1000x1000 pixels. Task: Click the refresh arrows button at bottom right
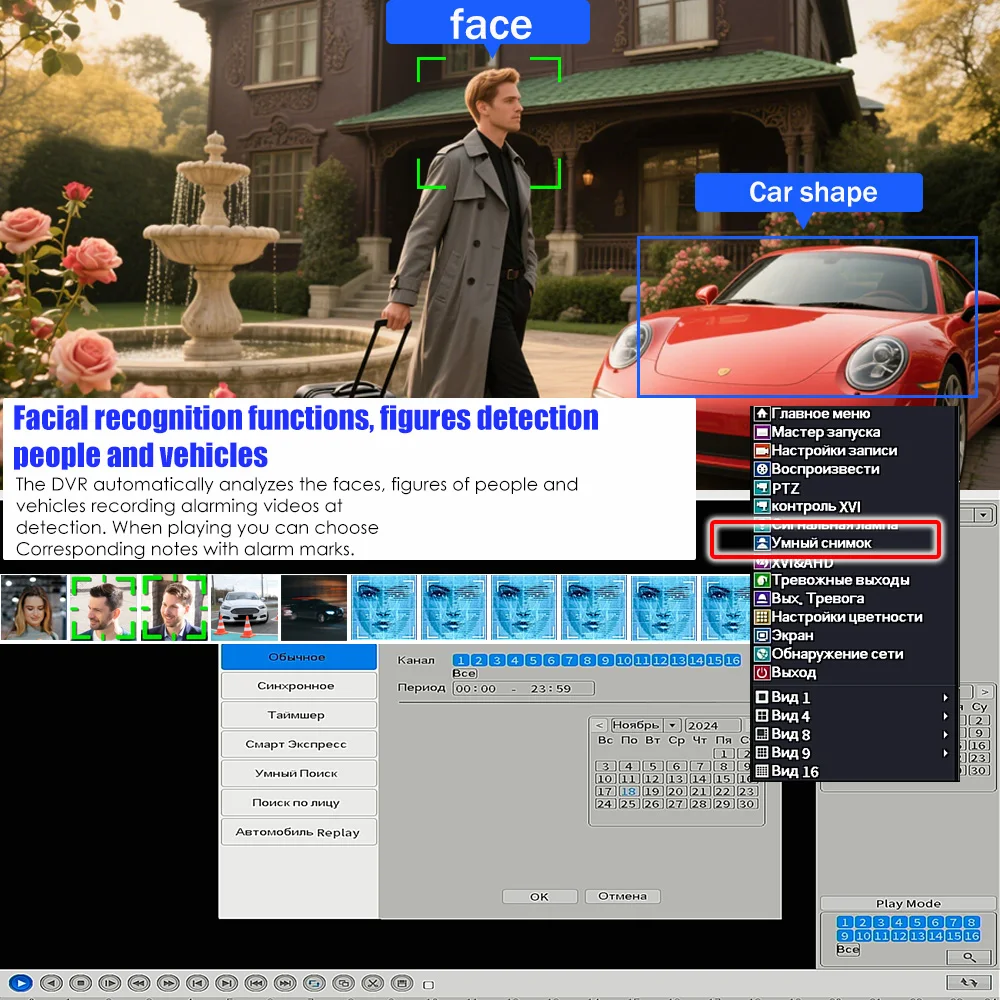point(968,983)
